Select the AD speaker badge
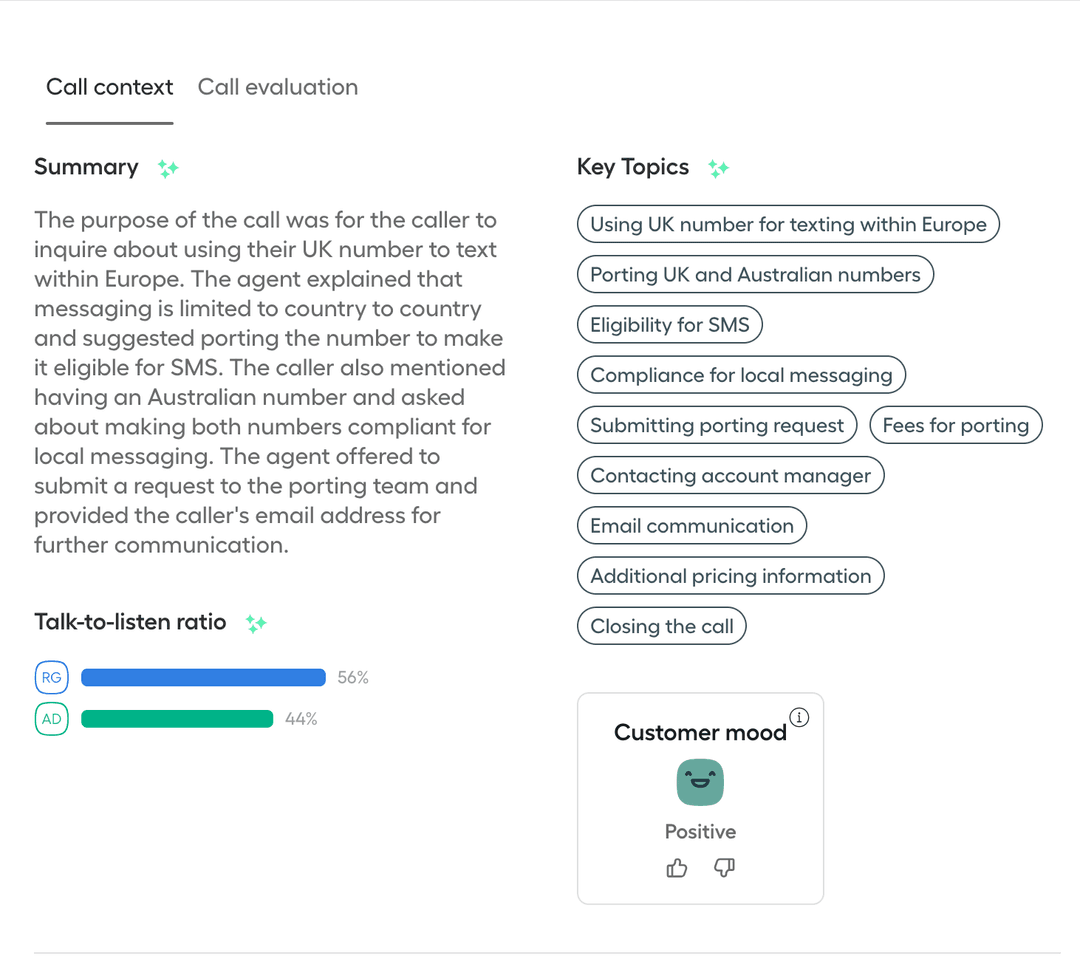 (51, 718)
